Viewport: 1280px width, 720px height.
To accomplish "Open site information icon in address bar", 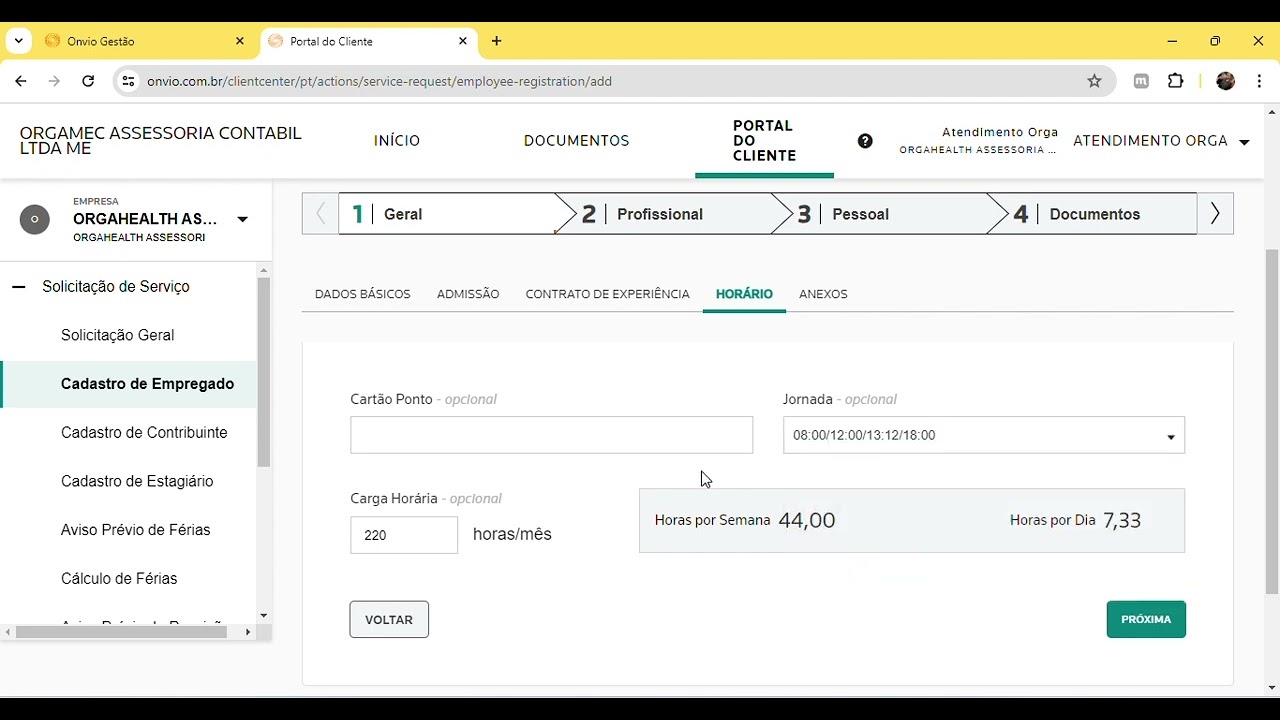I will (128, 81).
